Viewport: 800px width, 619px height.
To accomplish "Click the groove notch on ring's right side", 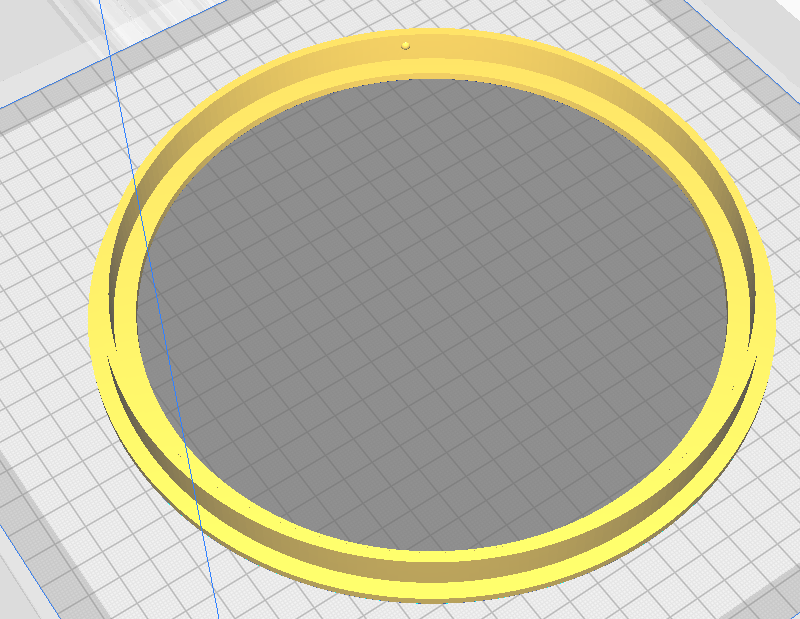I will [753, 354].
